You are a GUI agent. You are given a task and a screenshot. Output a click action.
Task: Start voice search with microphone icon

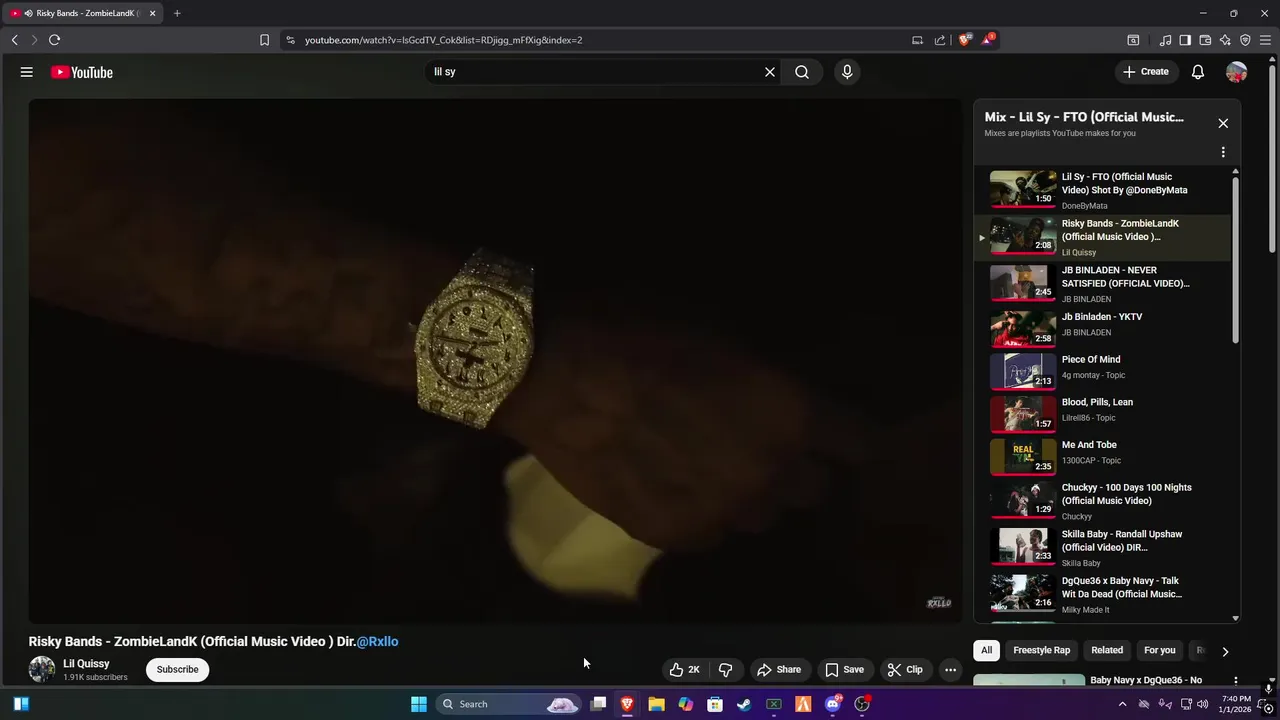[x=847, y=72]
